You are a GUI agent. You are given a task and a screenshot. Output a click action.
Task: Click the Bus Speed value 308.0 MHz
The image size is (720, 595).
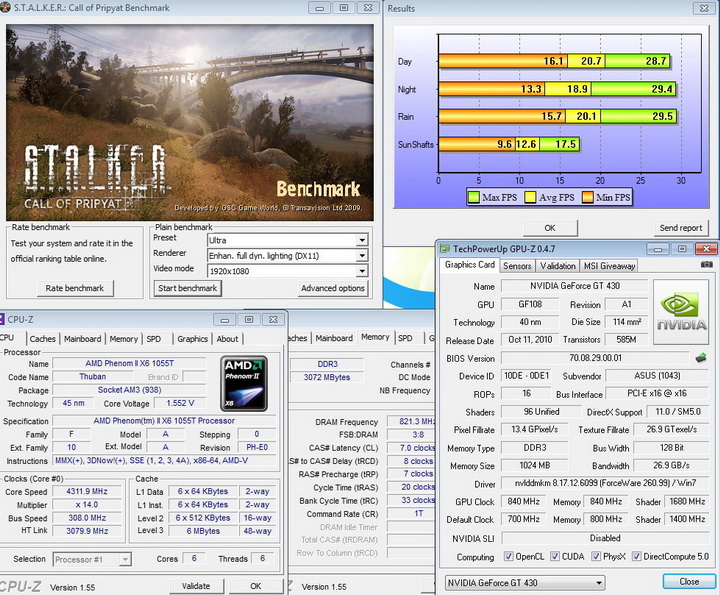tap(87, 518)
